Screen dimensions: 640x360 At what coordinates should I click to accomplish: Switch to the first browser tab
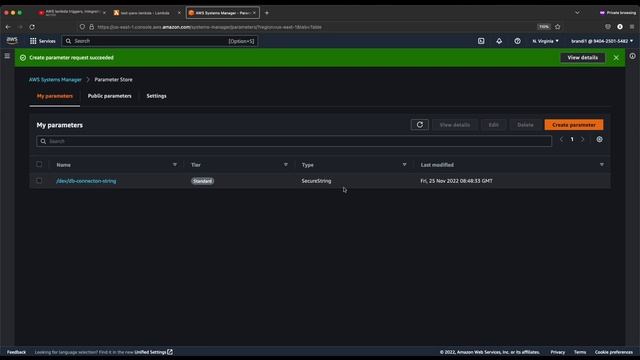tap(71, 13)
